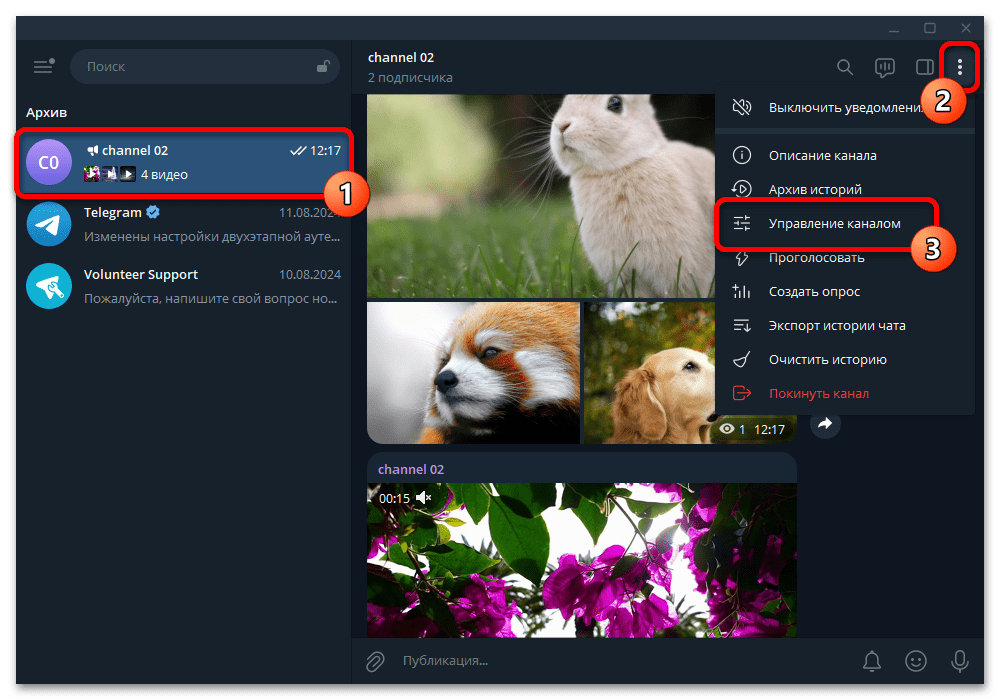Click the microphone voice message icon
The width and height of the screenshot is (1000, 700).
coord(960,661)
